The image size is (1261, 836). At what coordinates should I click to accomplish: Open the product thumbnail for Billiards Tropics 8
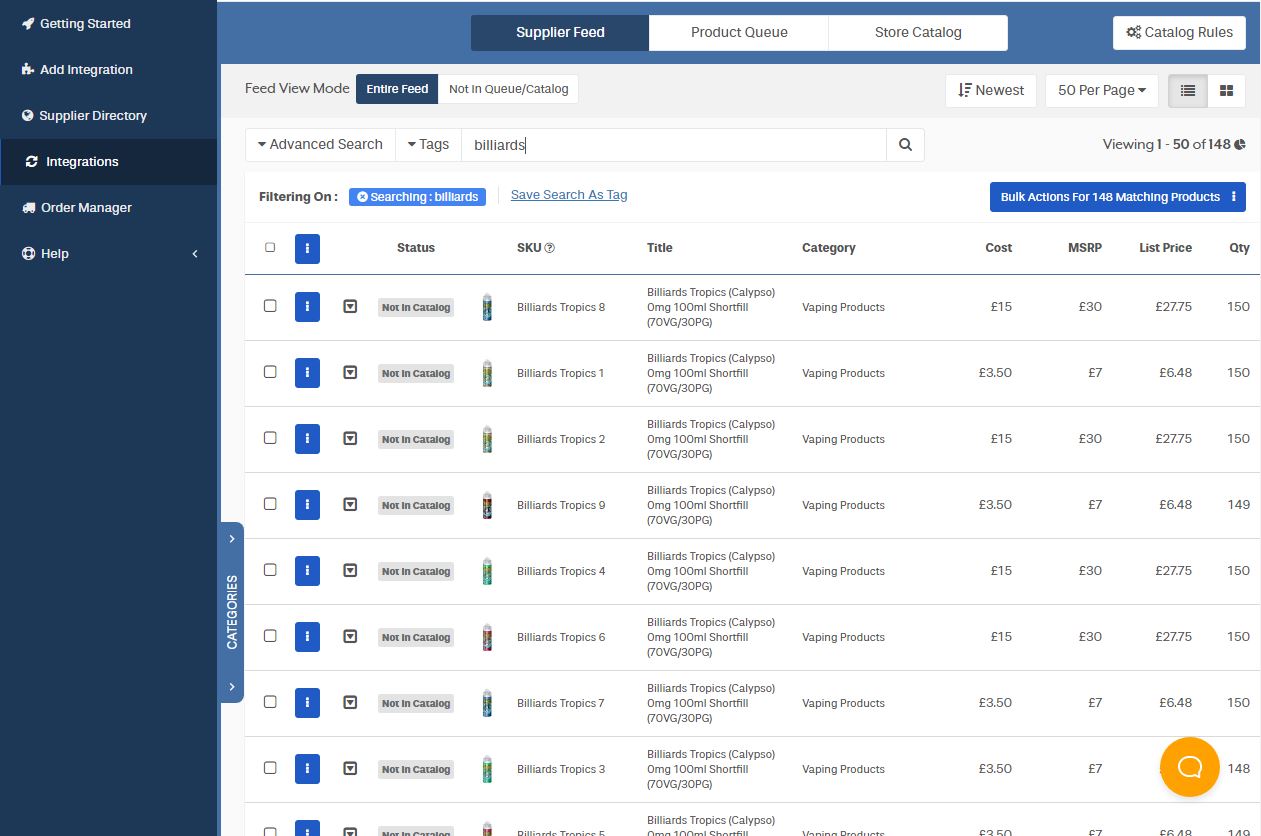pyautogui.click(x=487, y=307)
